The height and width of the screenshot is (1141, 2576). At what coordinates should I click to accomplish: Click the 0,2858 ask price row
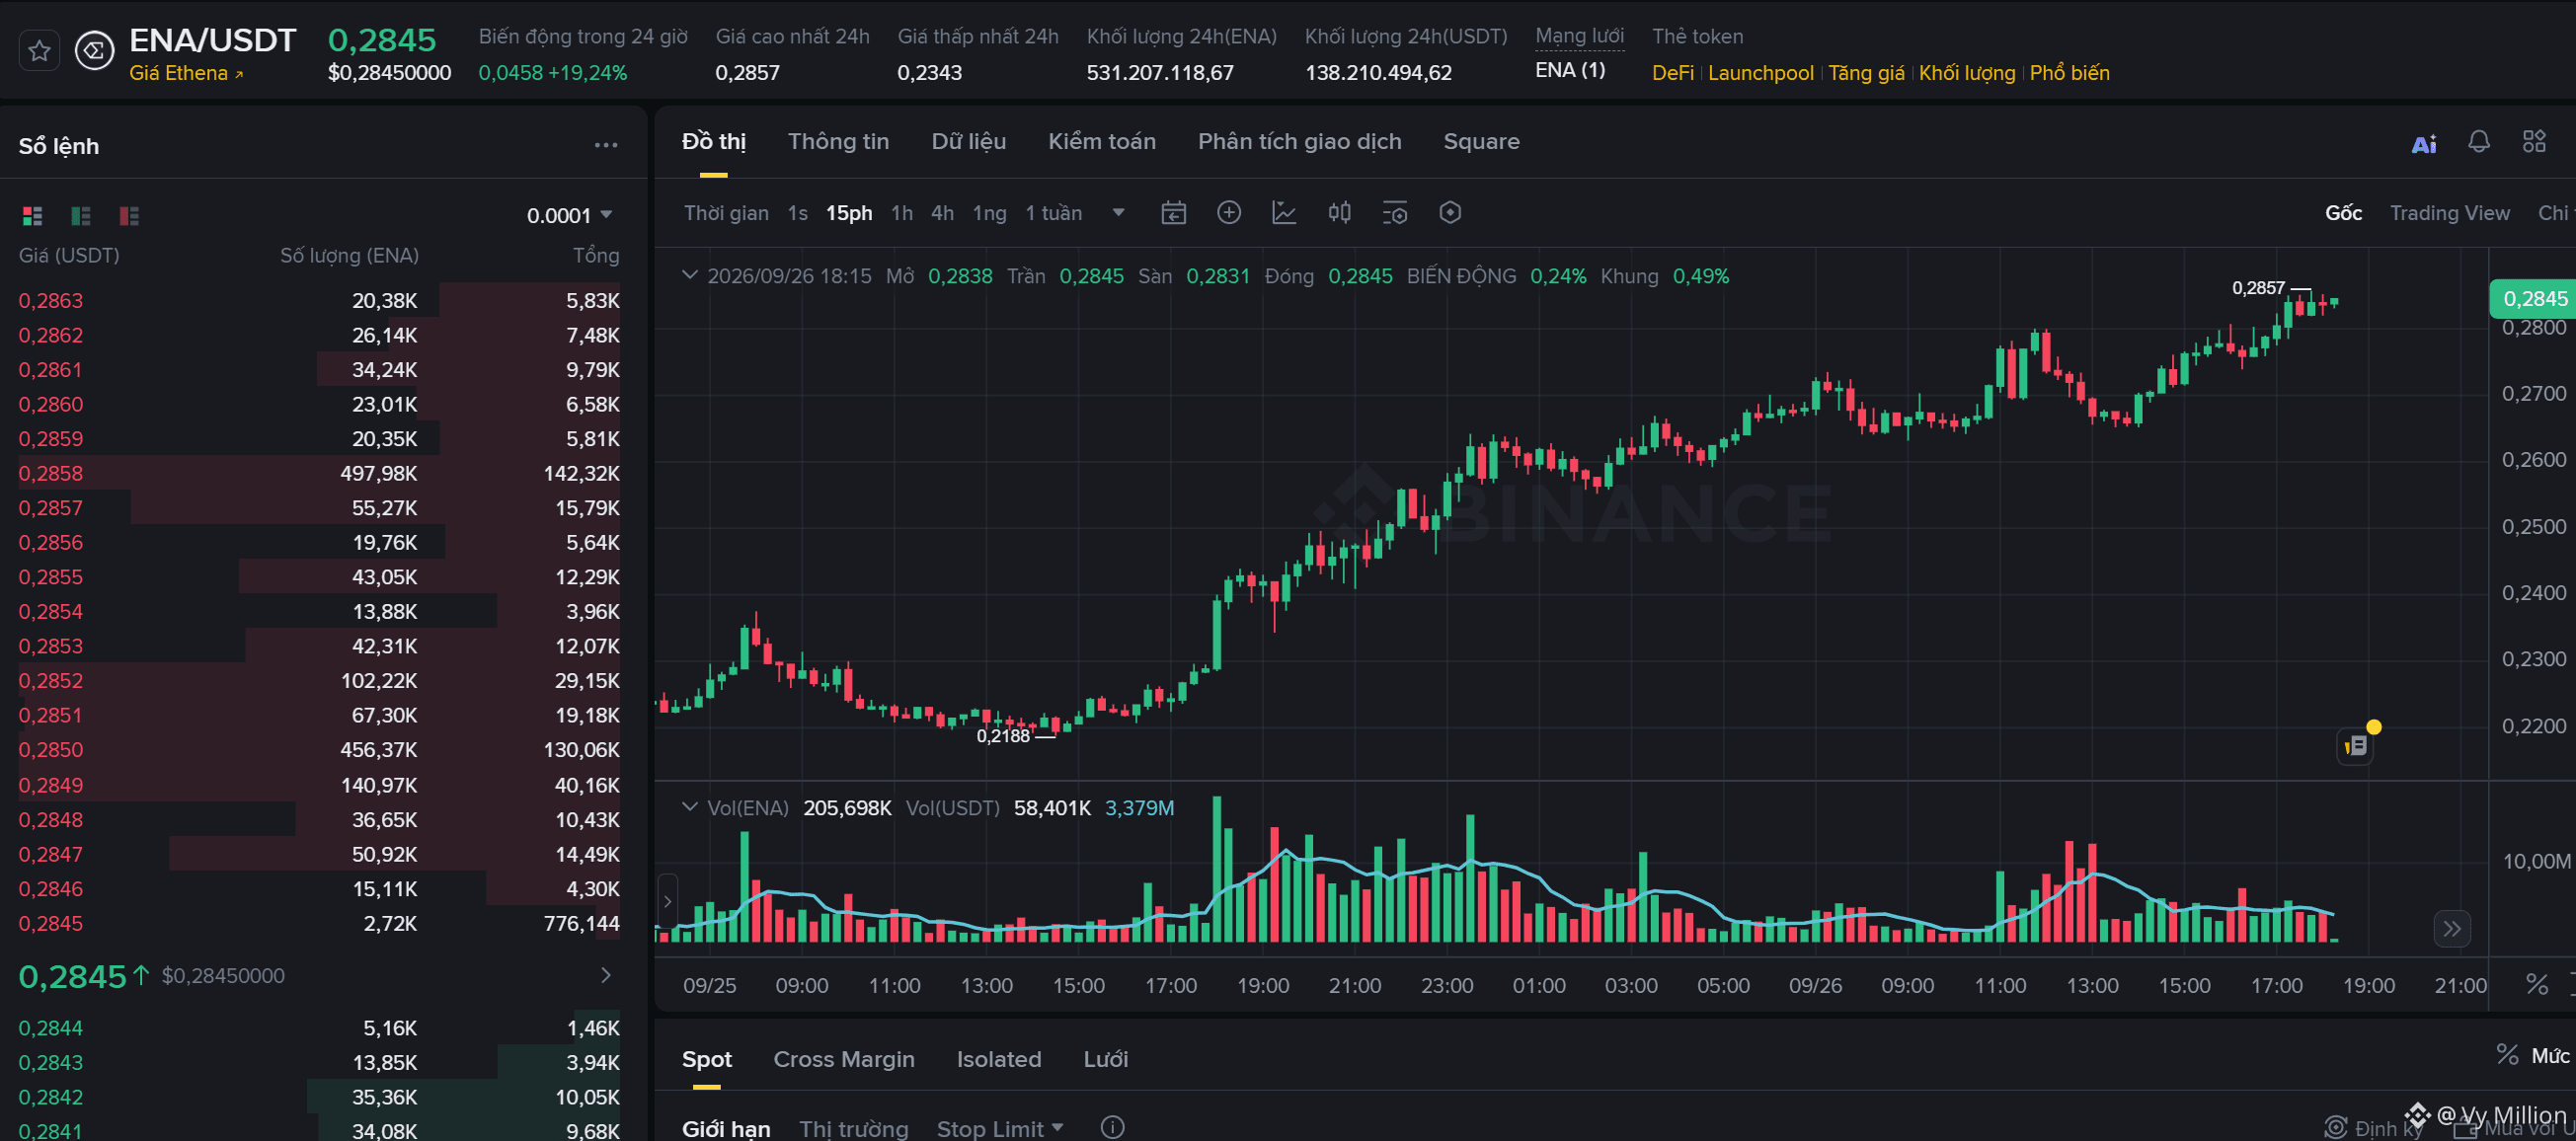(319, 473)
